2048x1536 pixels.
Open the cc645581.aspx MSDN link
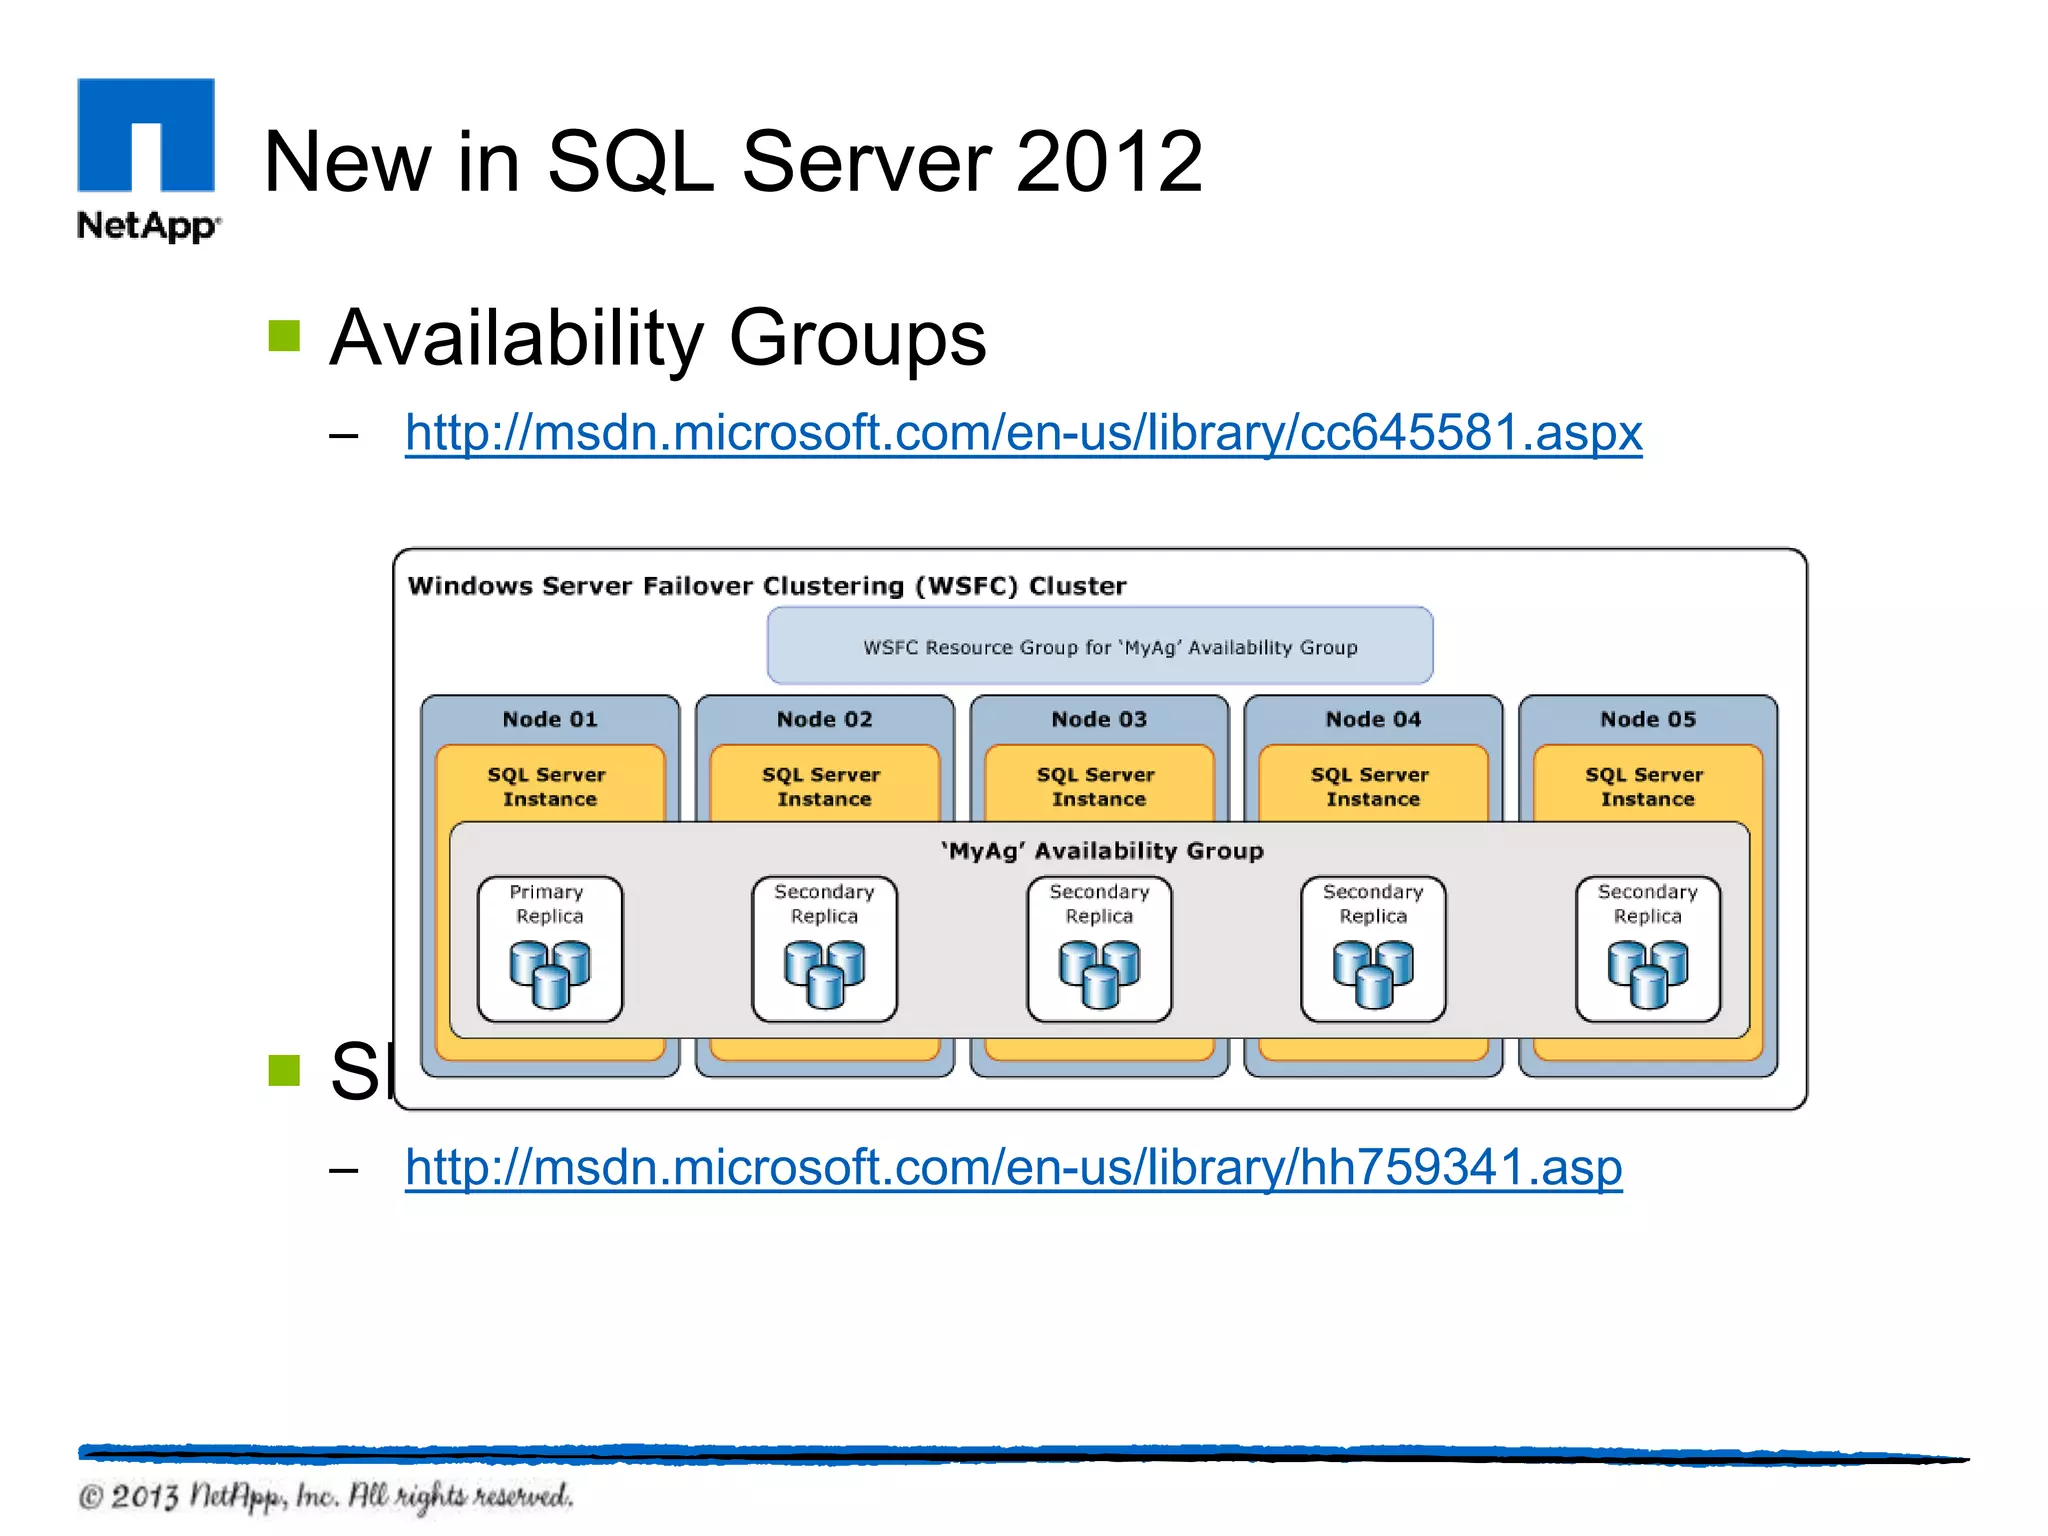coord(1023,434)
